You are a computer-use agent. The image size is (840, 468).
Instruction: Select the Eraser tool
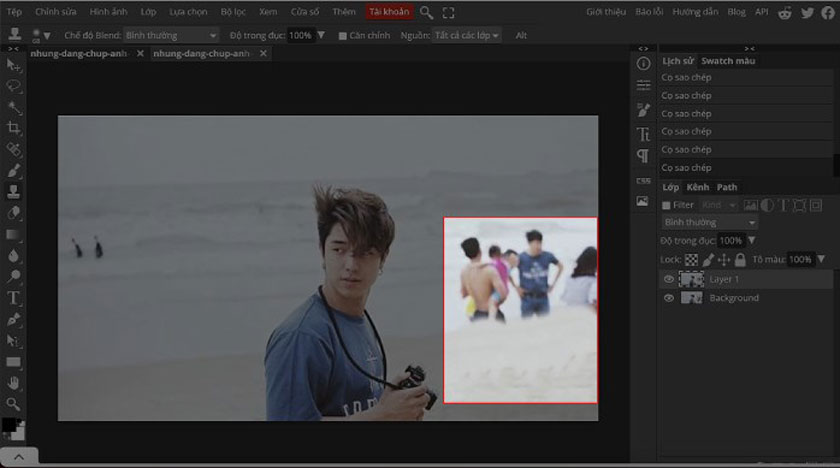pos(13,213)
